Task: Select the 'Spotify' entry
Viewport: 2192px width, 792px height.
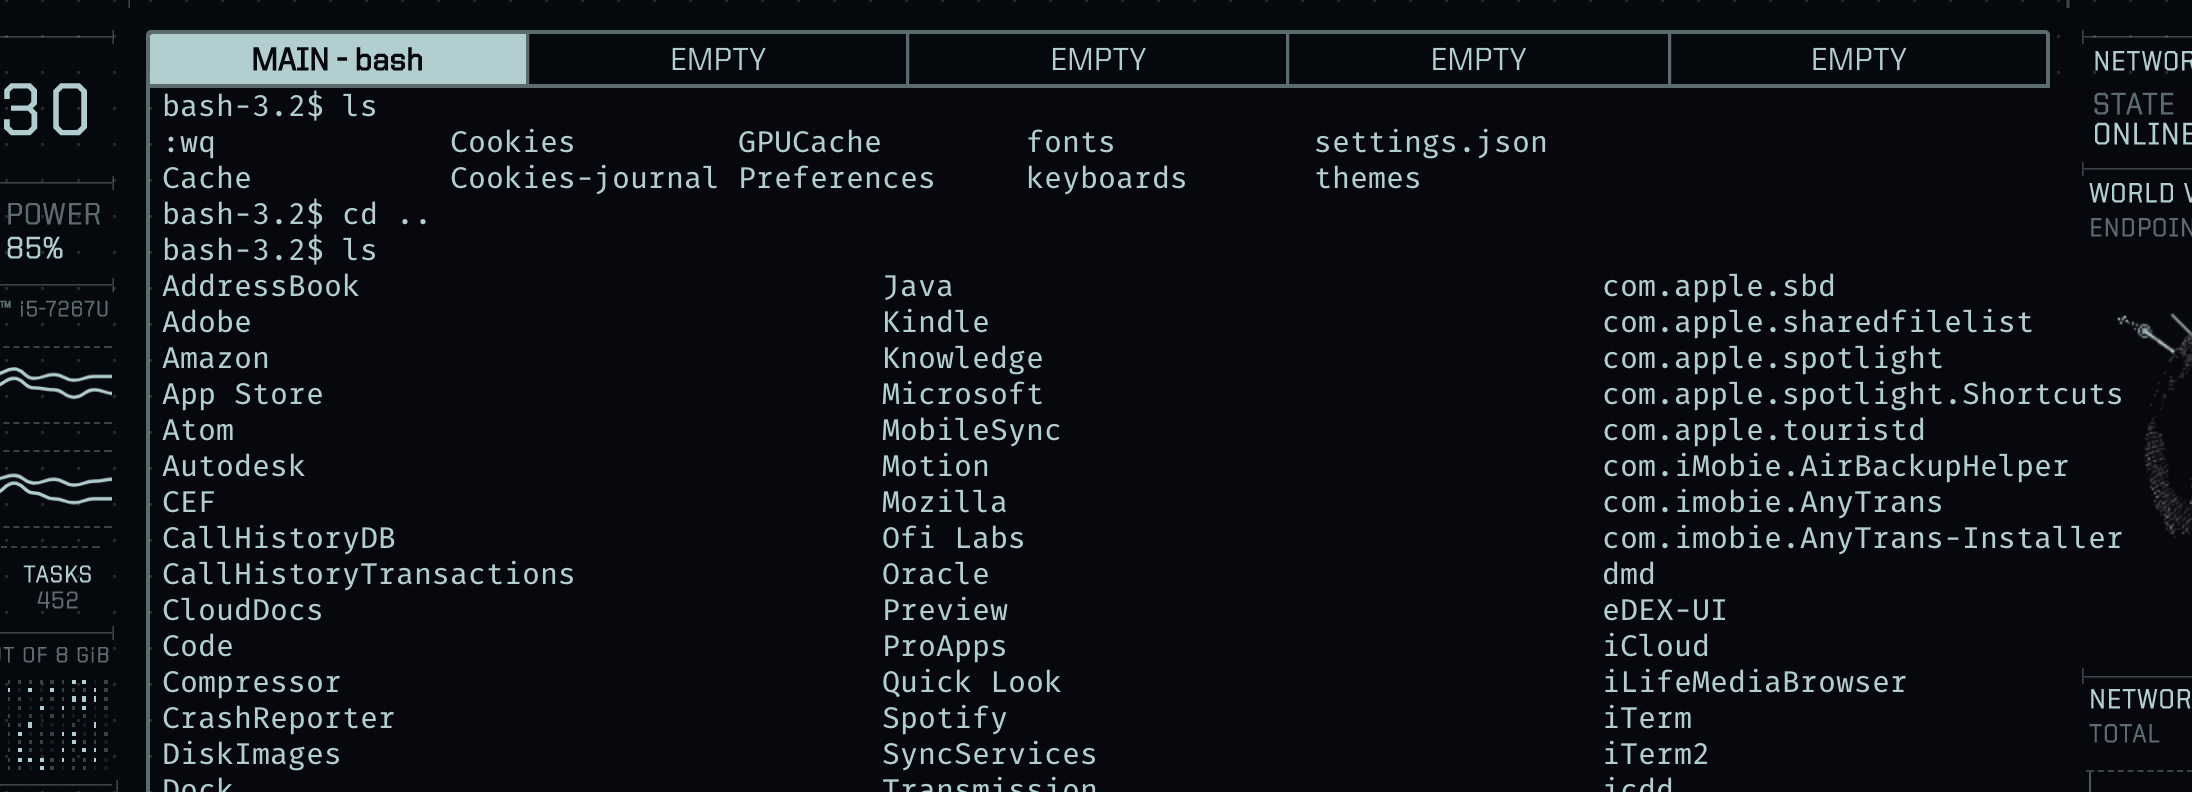Action: (945, 718)
